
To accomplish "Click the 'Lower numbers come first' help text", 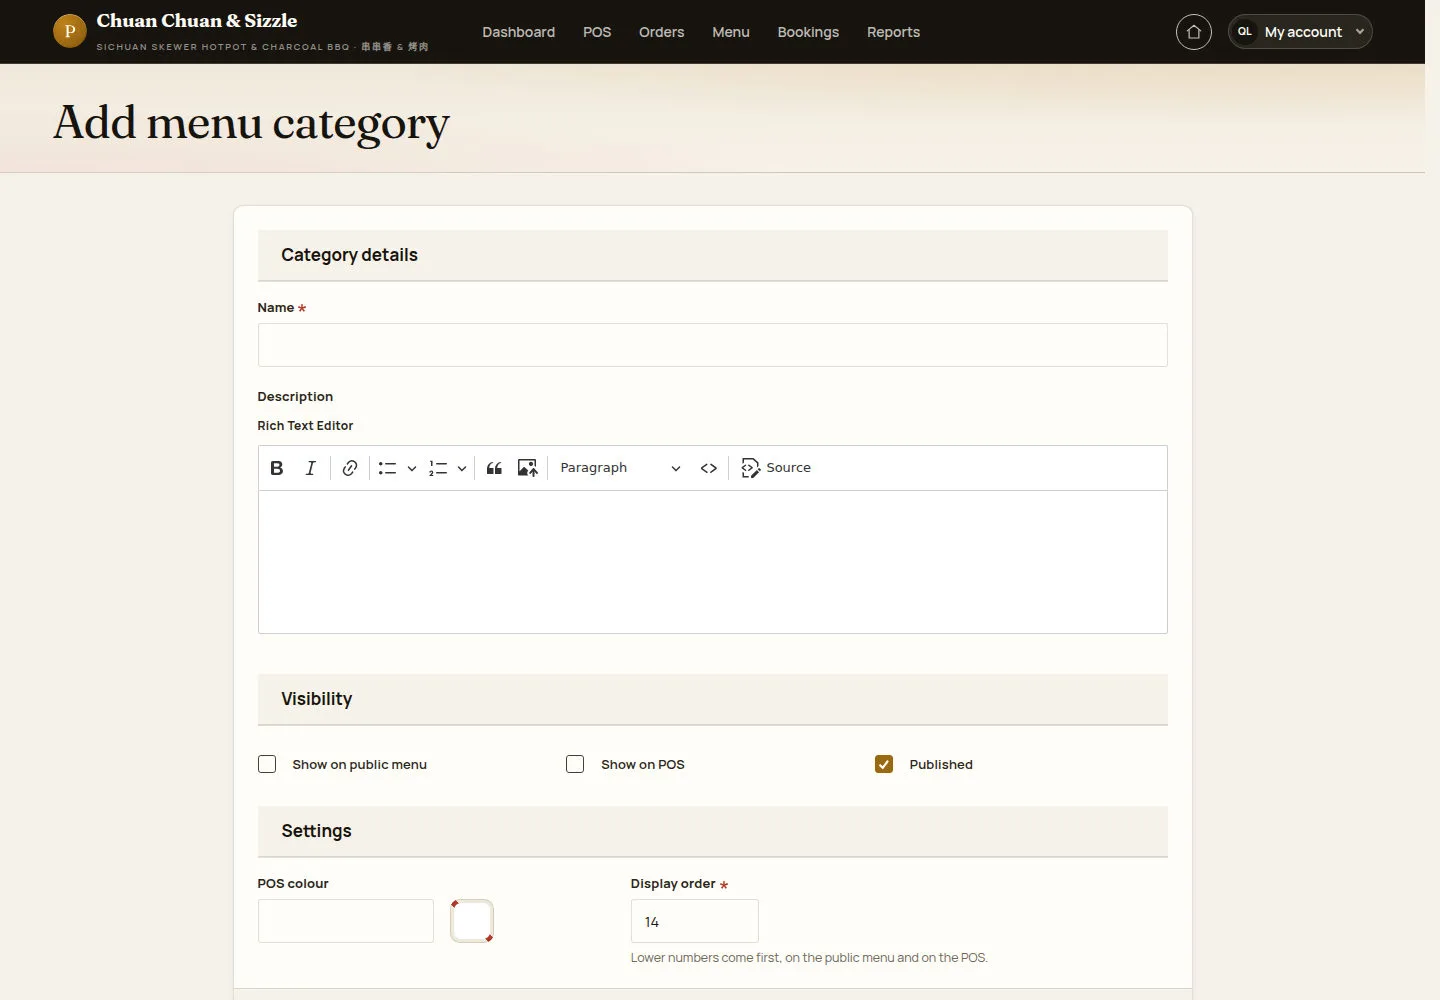I will tap(809, 958).
